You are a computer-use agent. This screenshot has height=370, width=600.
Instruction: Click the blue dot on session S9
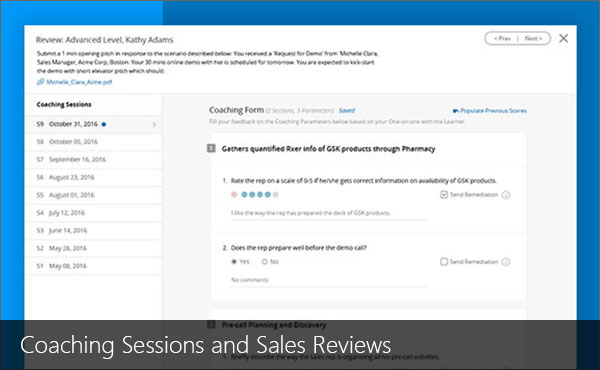coord(104,124)
